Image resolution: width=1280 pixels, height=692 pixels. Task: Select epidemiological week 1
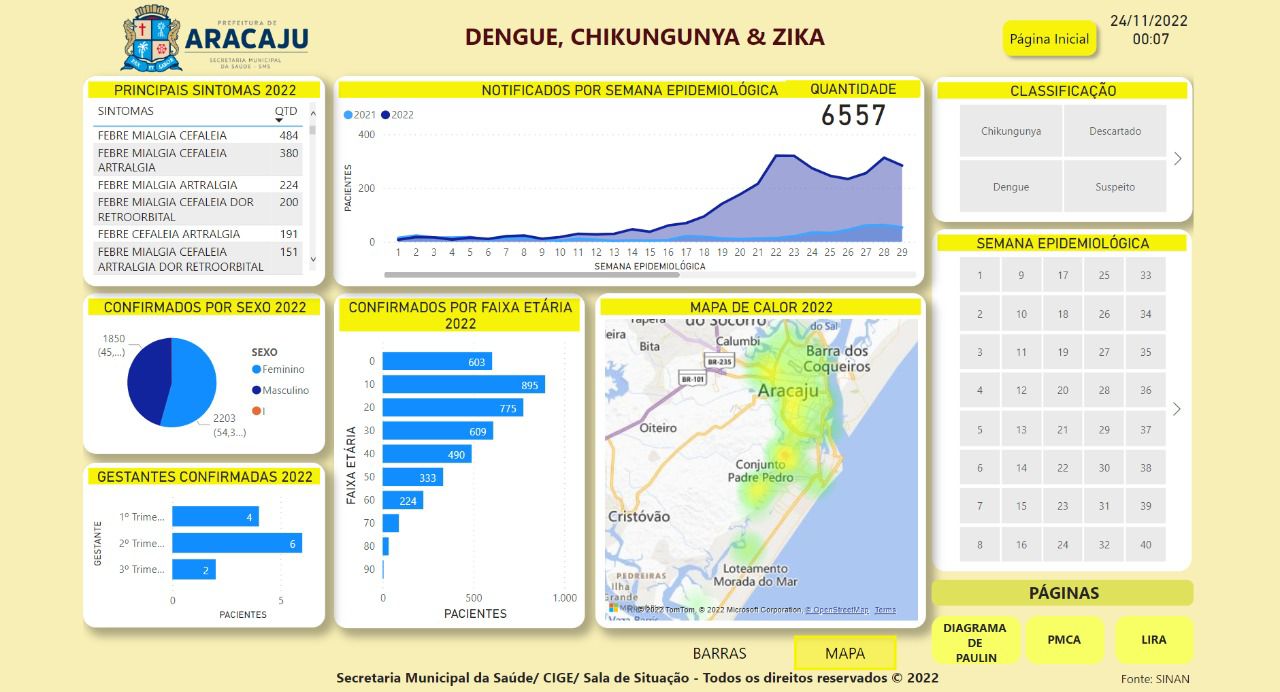click(x=980, y=275)
